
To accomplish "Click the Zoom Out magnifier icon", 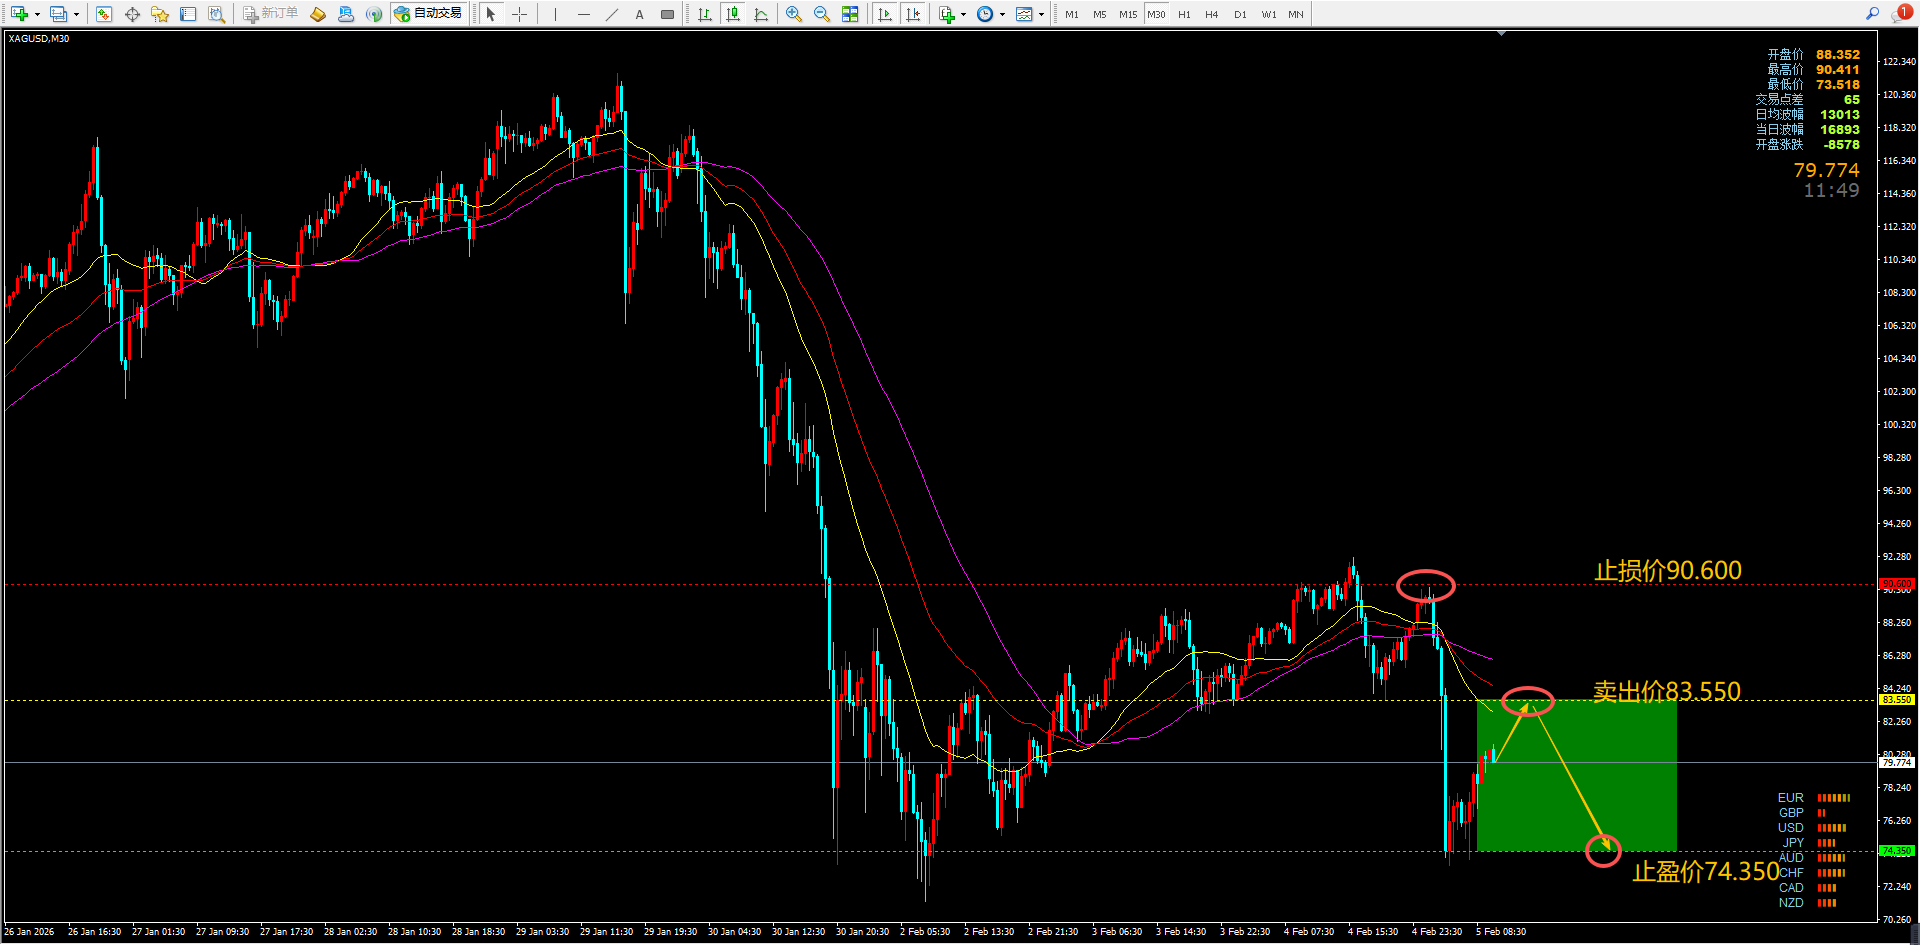I will (x=822, y=14).
